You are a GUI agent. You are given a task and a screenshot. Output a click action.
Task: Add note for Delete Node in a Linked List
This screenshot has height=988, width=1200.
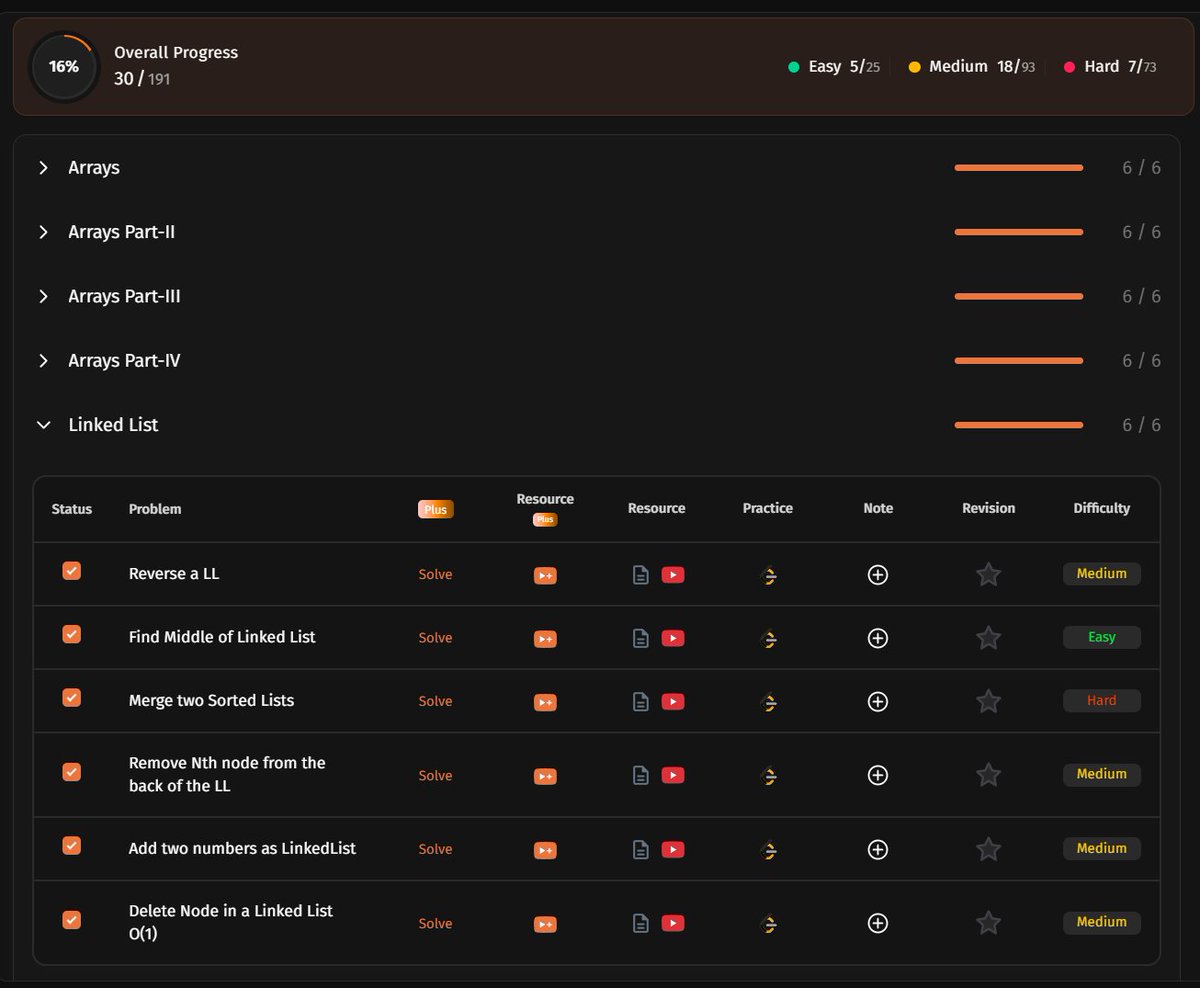pyautogui.click(x=878, y=923)
